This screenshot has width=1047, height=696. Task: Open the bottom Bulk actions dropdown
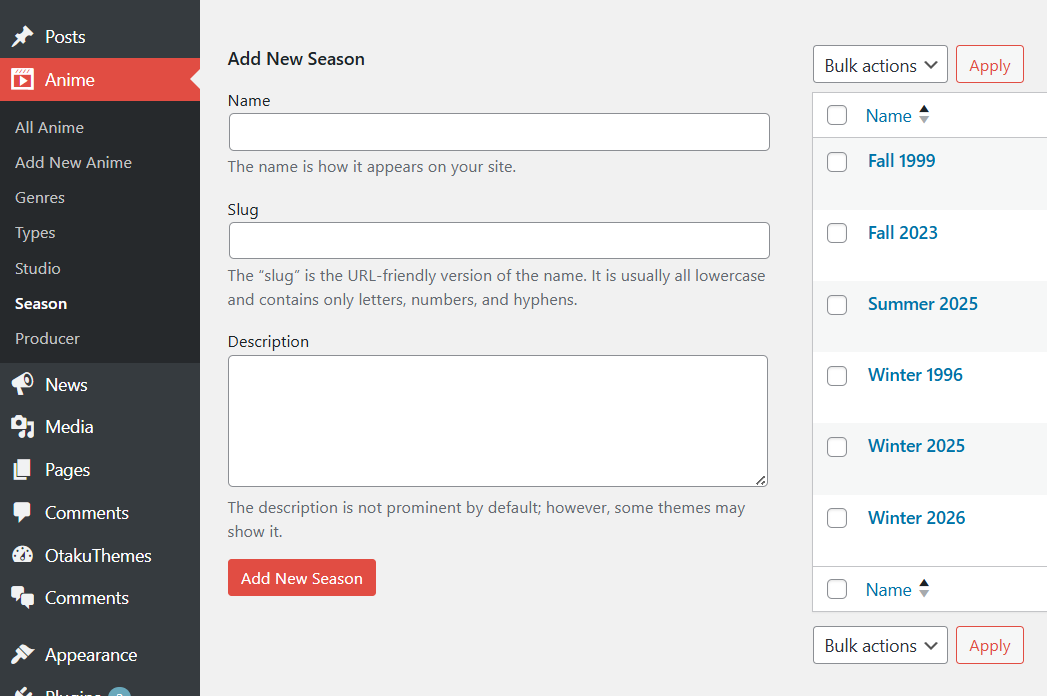click(x=880, y=645)
